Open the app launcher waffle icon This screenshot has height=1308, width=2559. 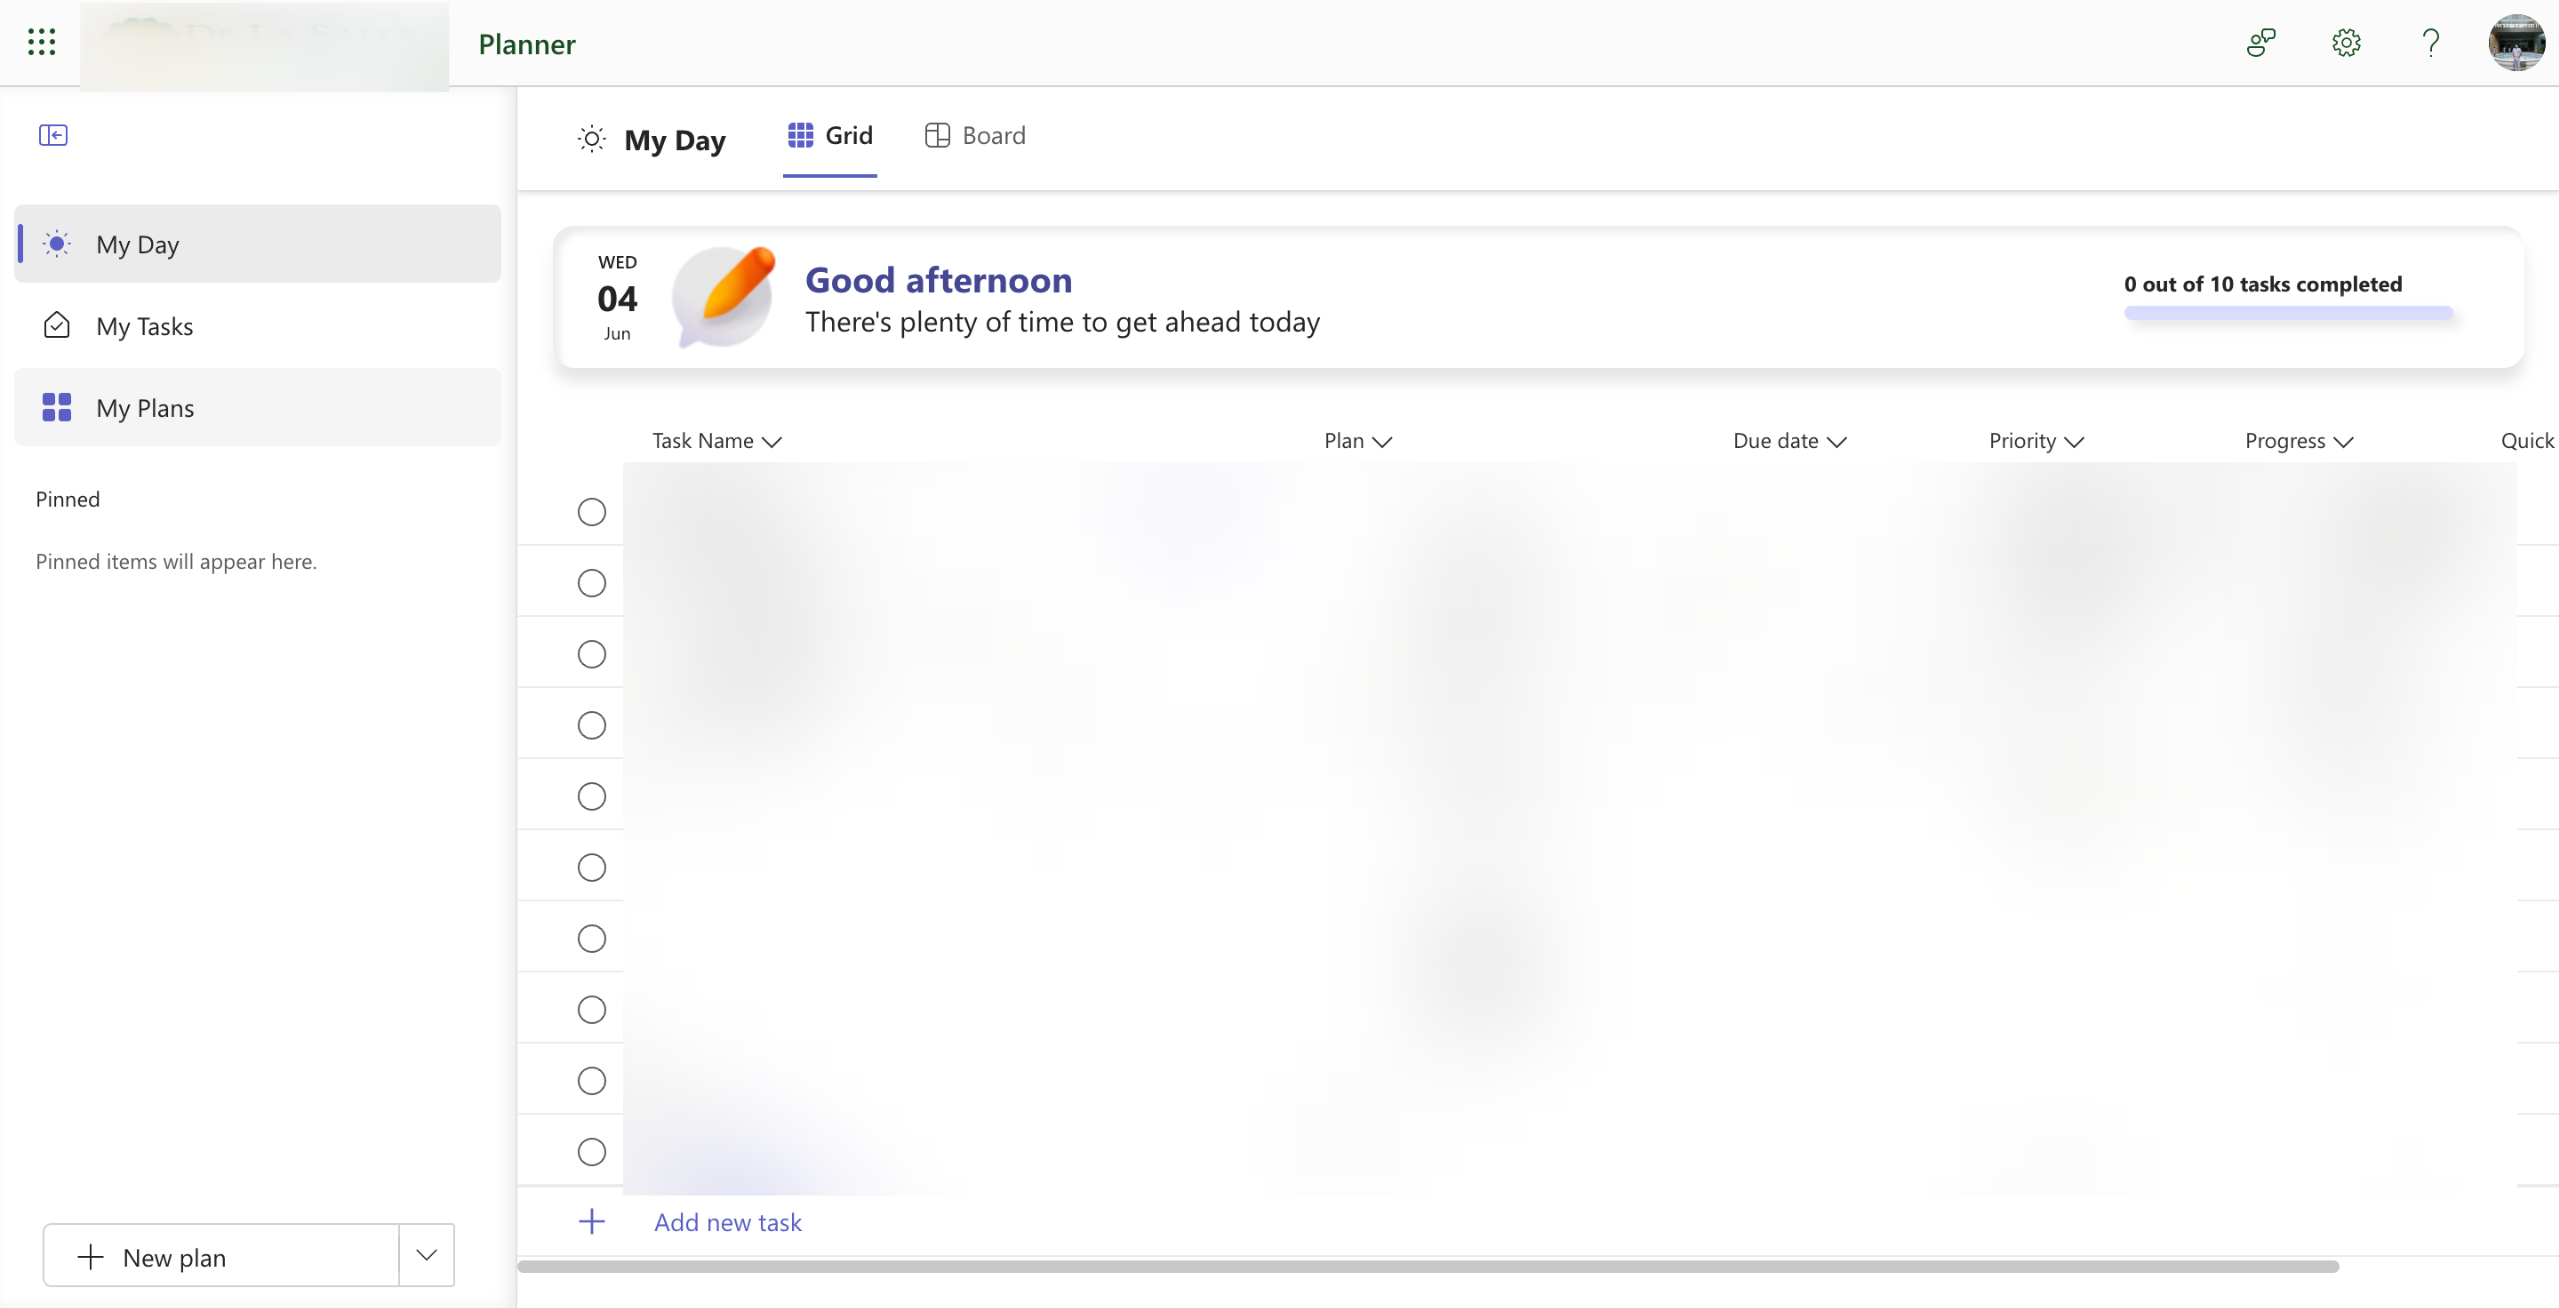(41, 42)
